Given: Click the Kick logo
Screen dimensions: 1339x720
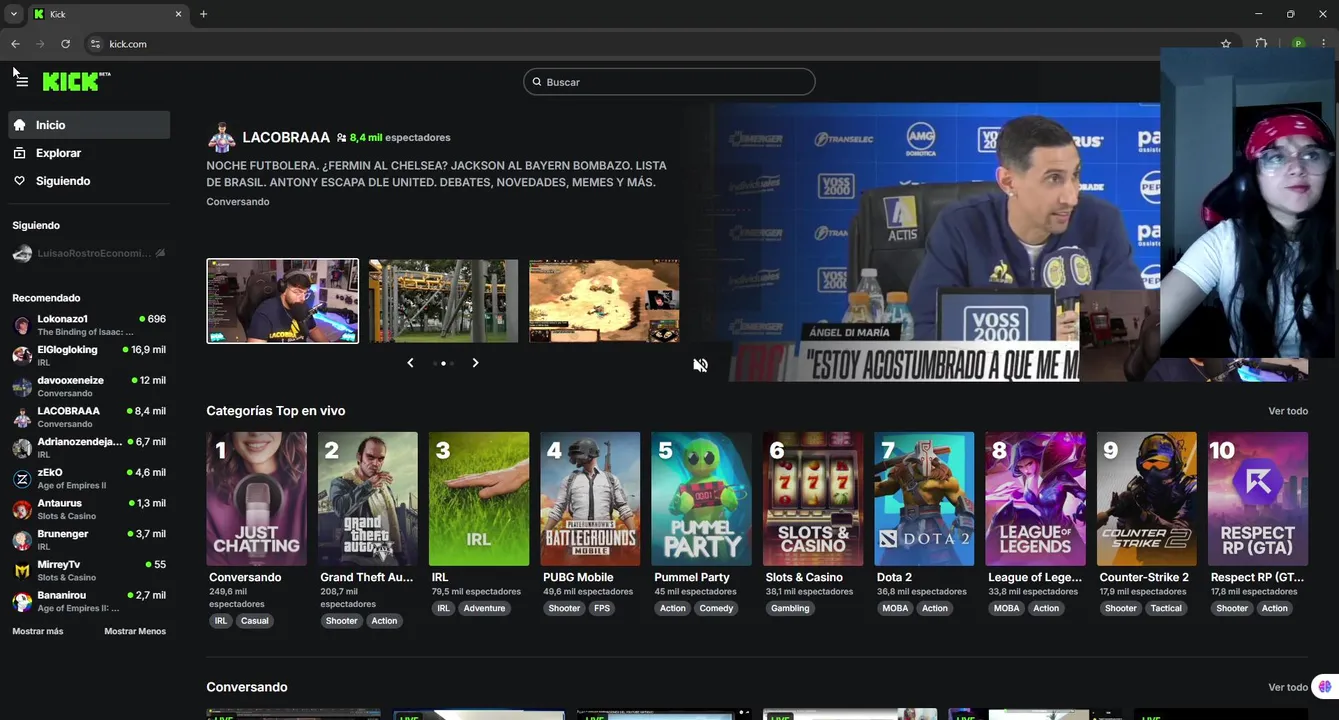Looking at the screenshot, I should pyautogui.click(x=76, y=82).
